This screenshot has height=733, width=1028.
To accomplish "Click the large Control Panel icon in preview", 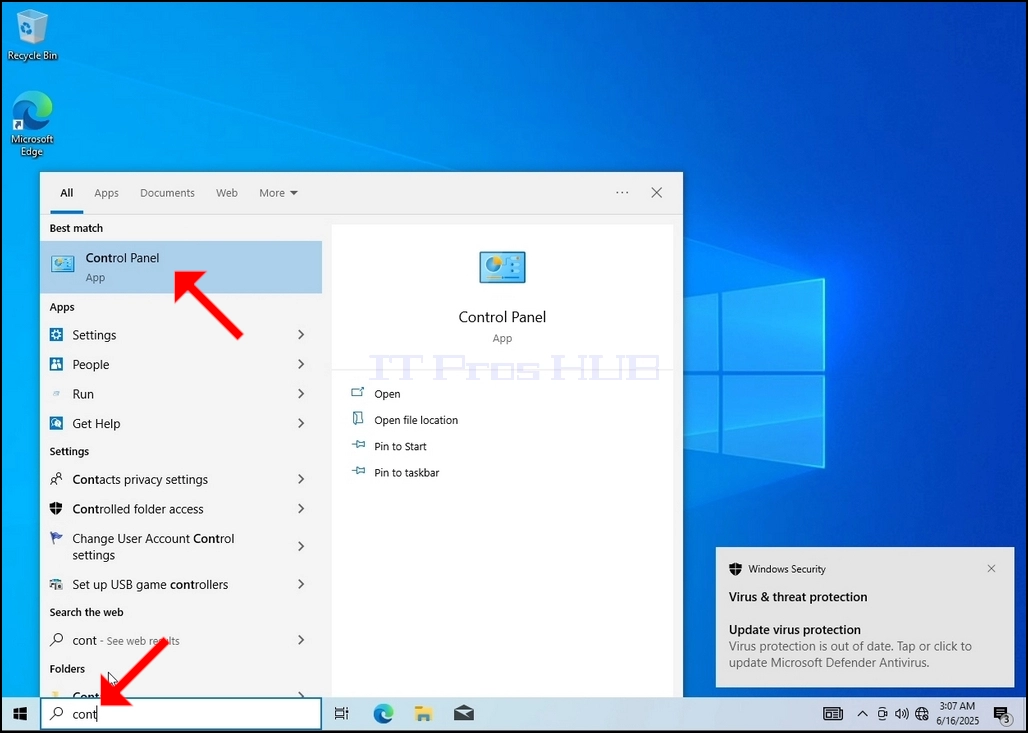I will coord(502,267).
